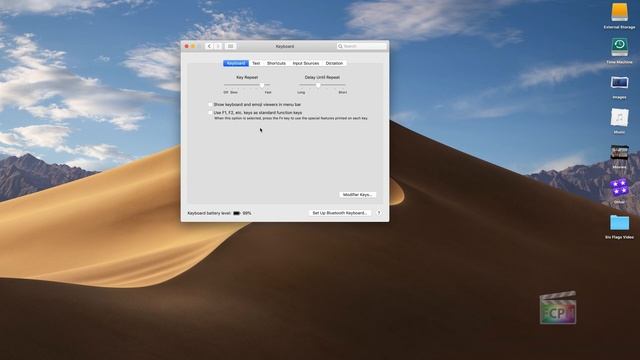Enable Show keyboard and emoji viewers checkbox

[x=210, y=104]
